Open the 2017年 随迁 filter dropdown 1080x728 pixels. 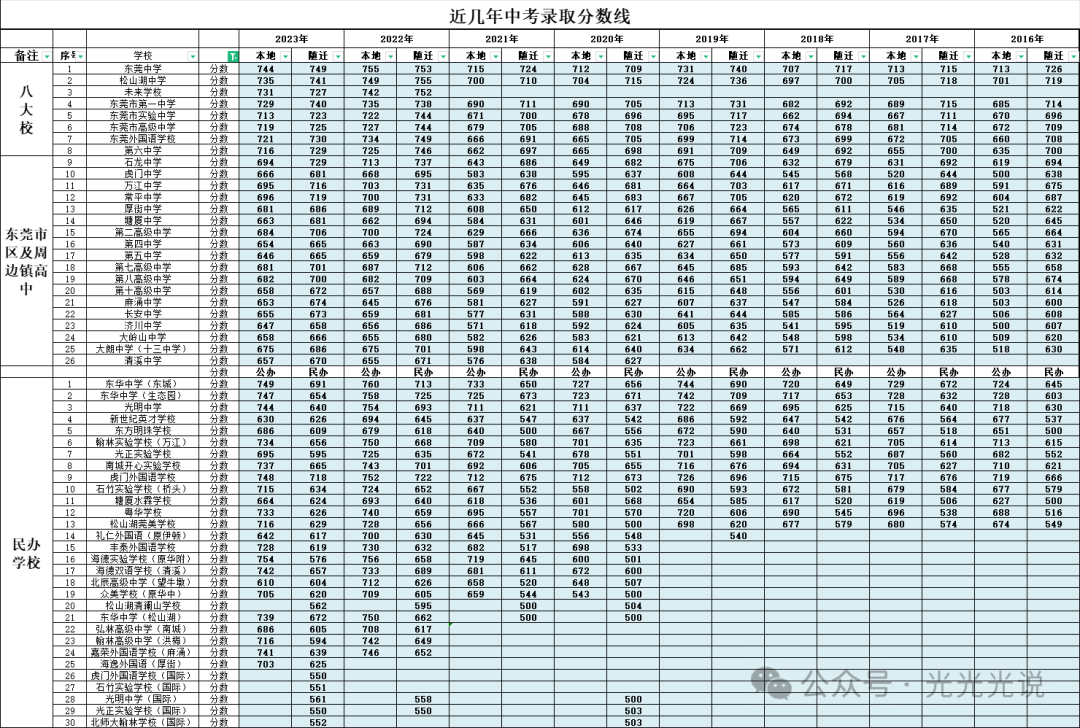[968, 56]
